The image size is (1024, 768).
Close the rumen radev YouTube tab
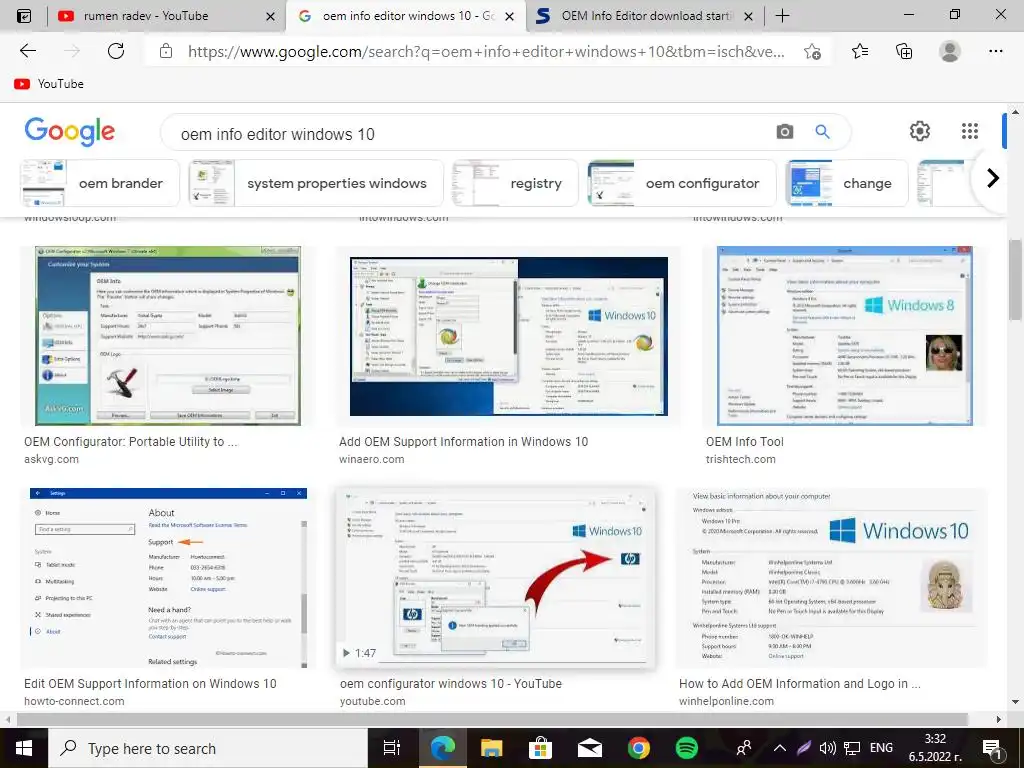[270, 16]
